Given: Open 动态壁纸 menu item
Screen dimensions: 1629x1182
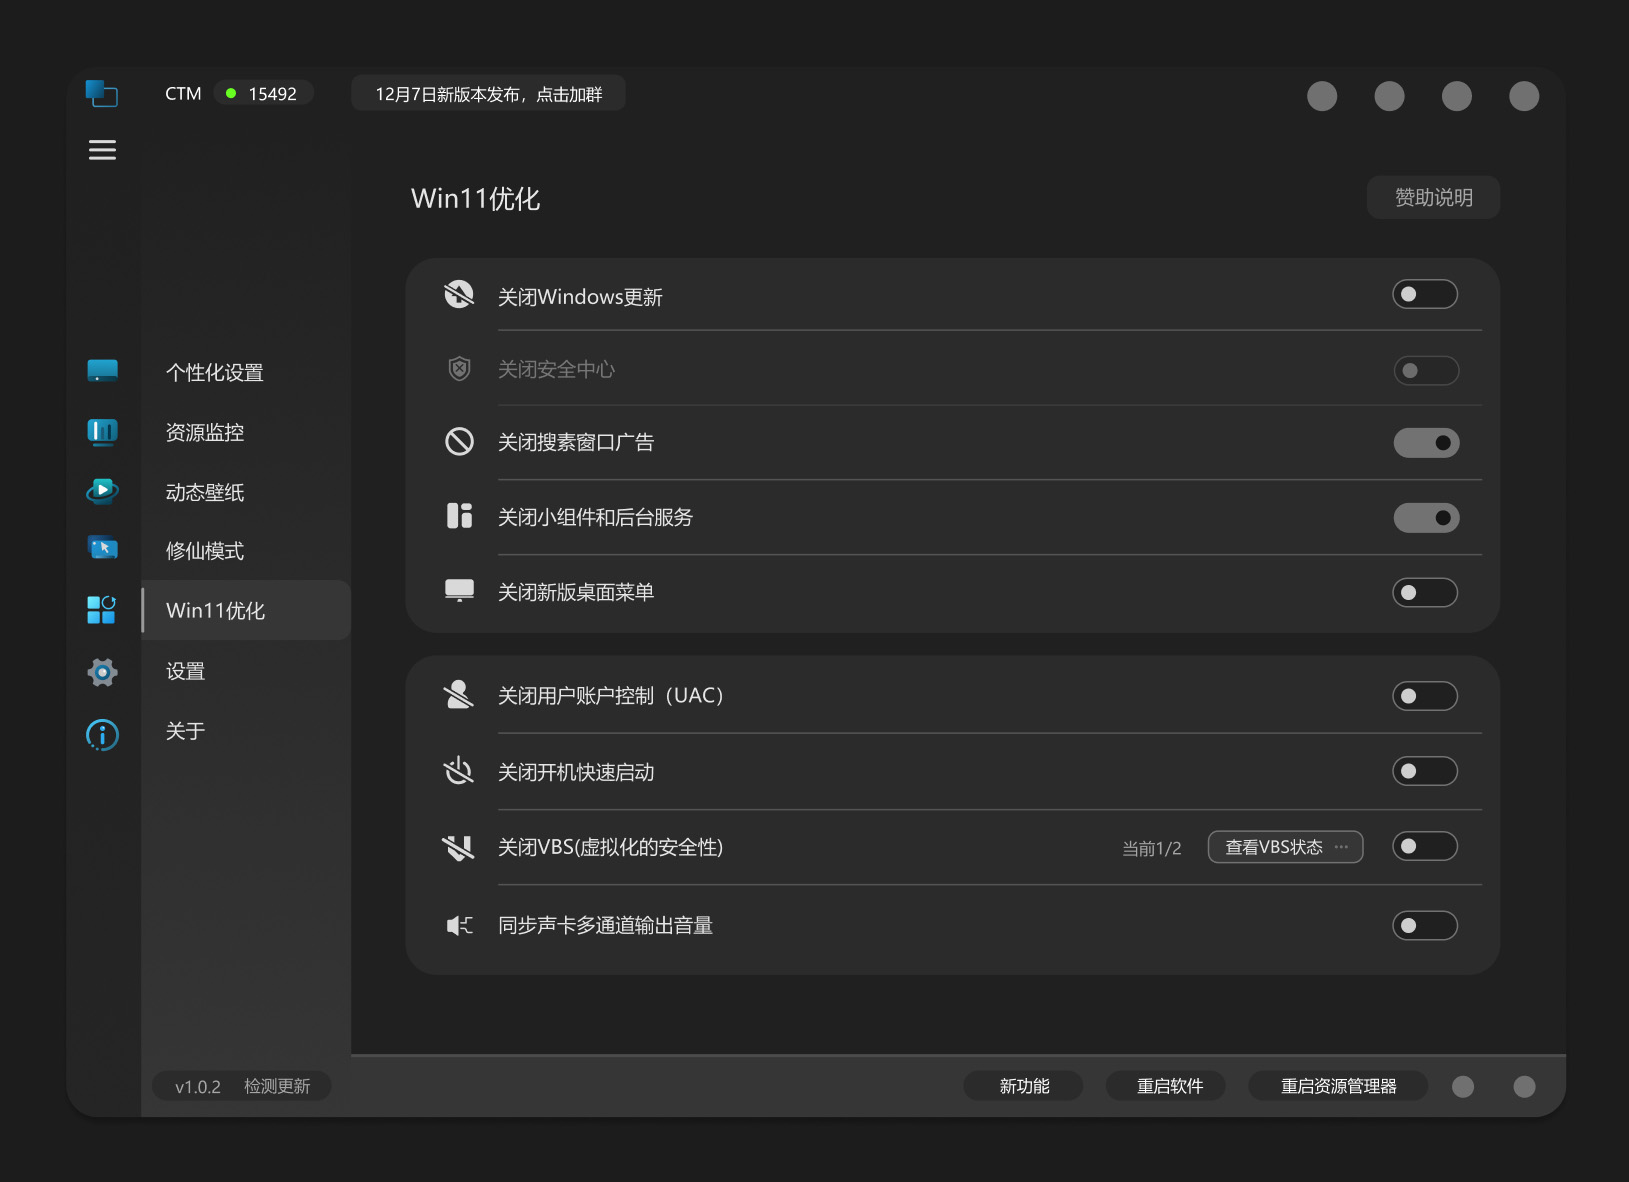Looking at the screenshot, I should click(205, 492).
